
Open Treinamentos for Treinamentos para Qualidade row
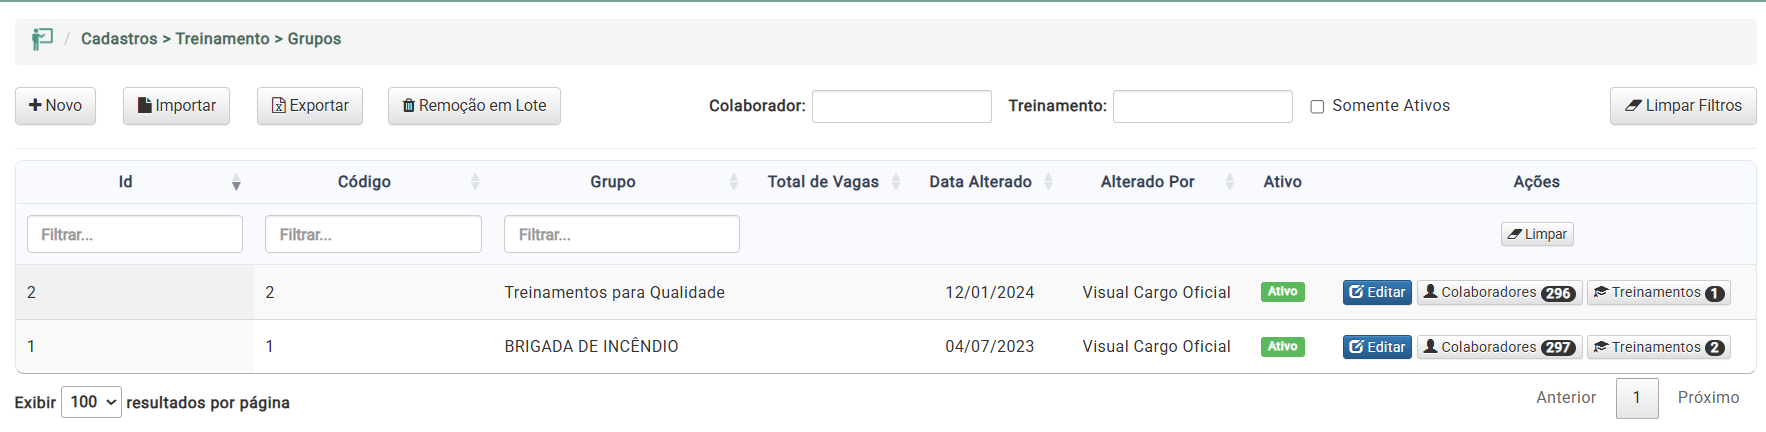tap(1657, 292)
